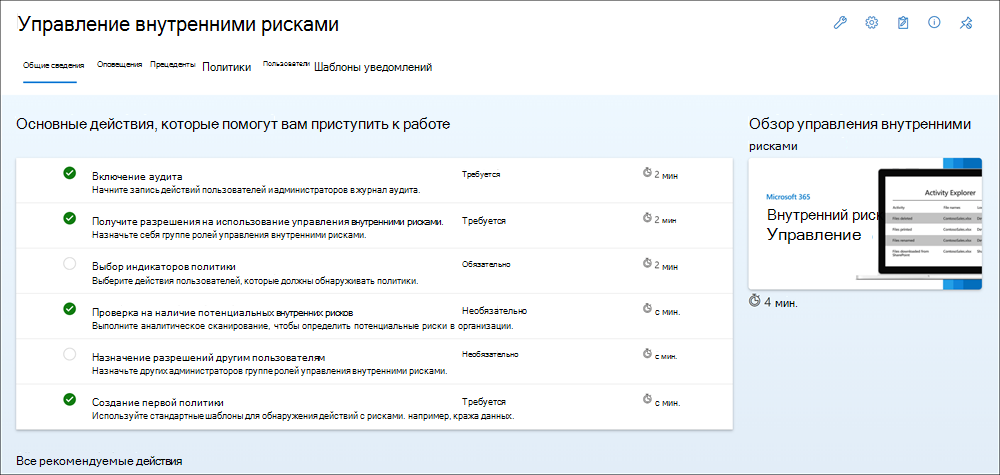Click green checkmark for Создание первой политики
1000x475 pixels.
70,399
